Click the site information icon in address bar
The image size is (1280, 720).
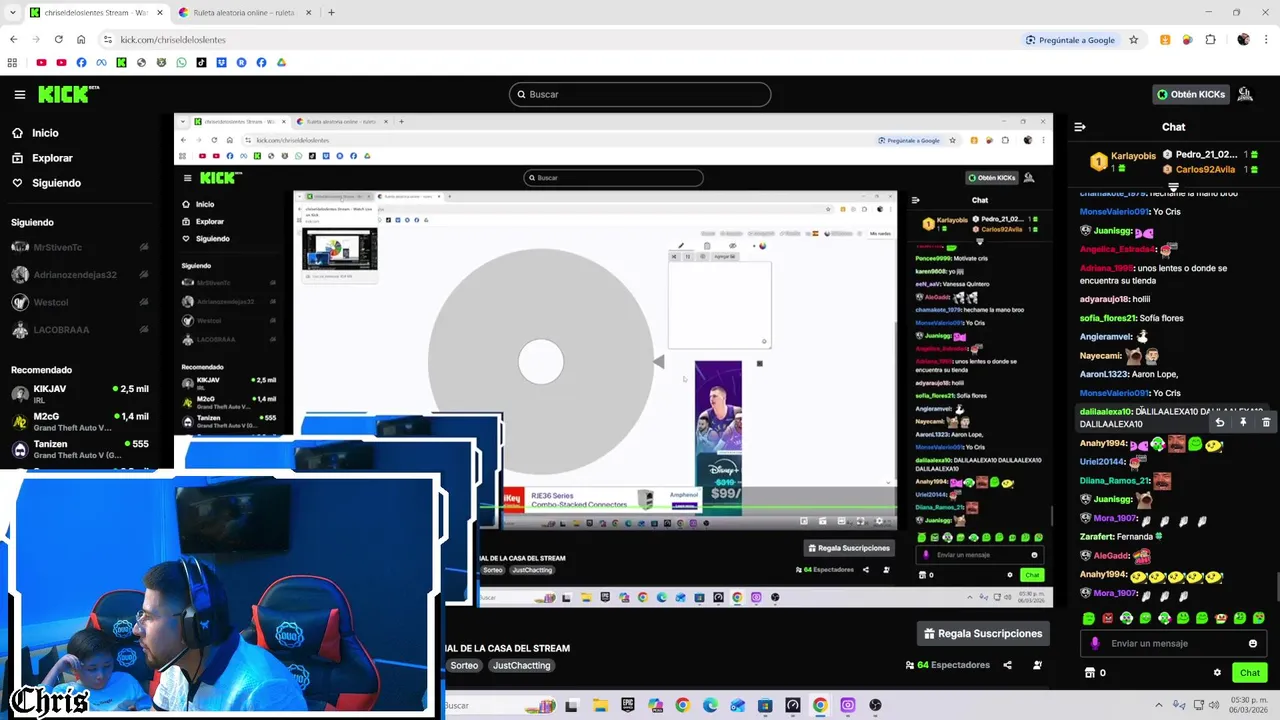107,40
